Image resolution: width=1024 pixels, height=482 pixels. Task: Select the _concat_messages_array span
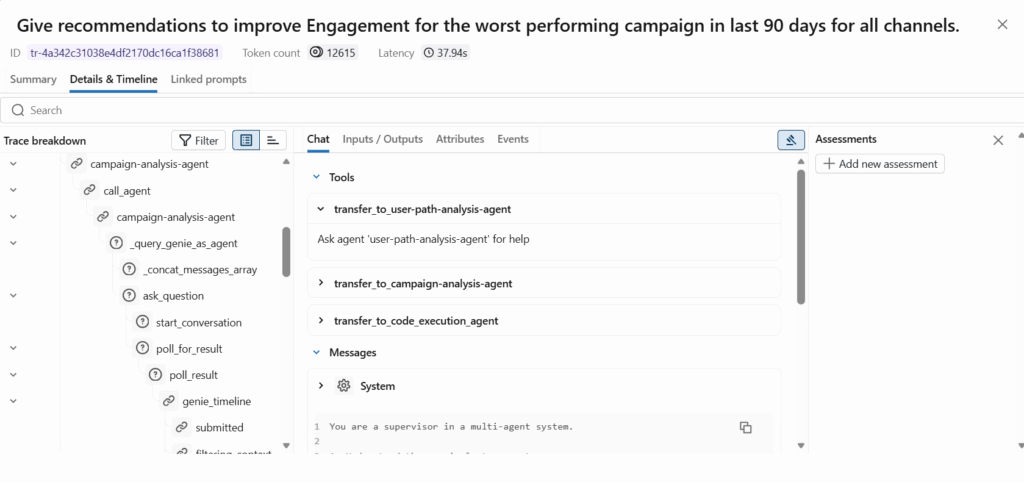200,270
